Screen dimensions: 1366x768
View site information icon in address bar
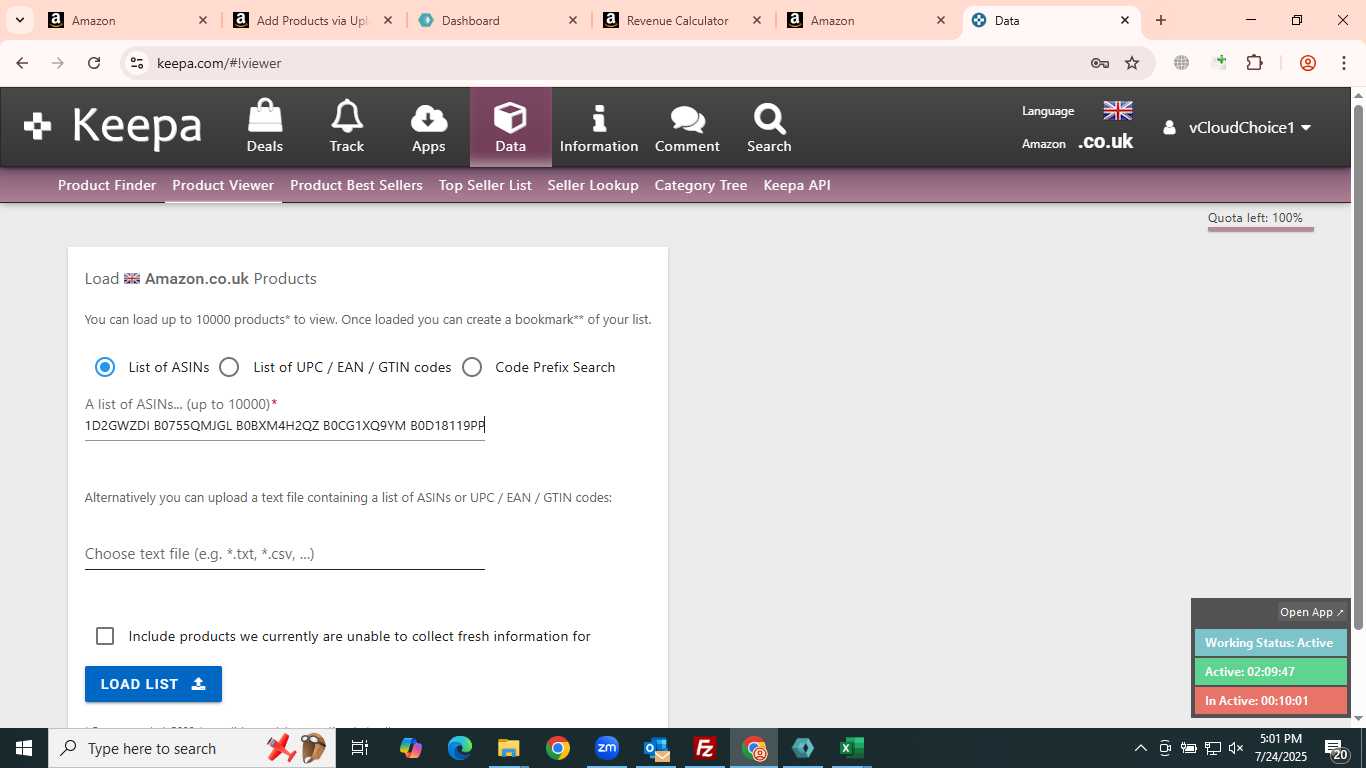(x=137, y=63)
